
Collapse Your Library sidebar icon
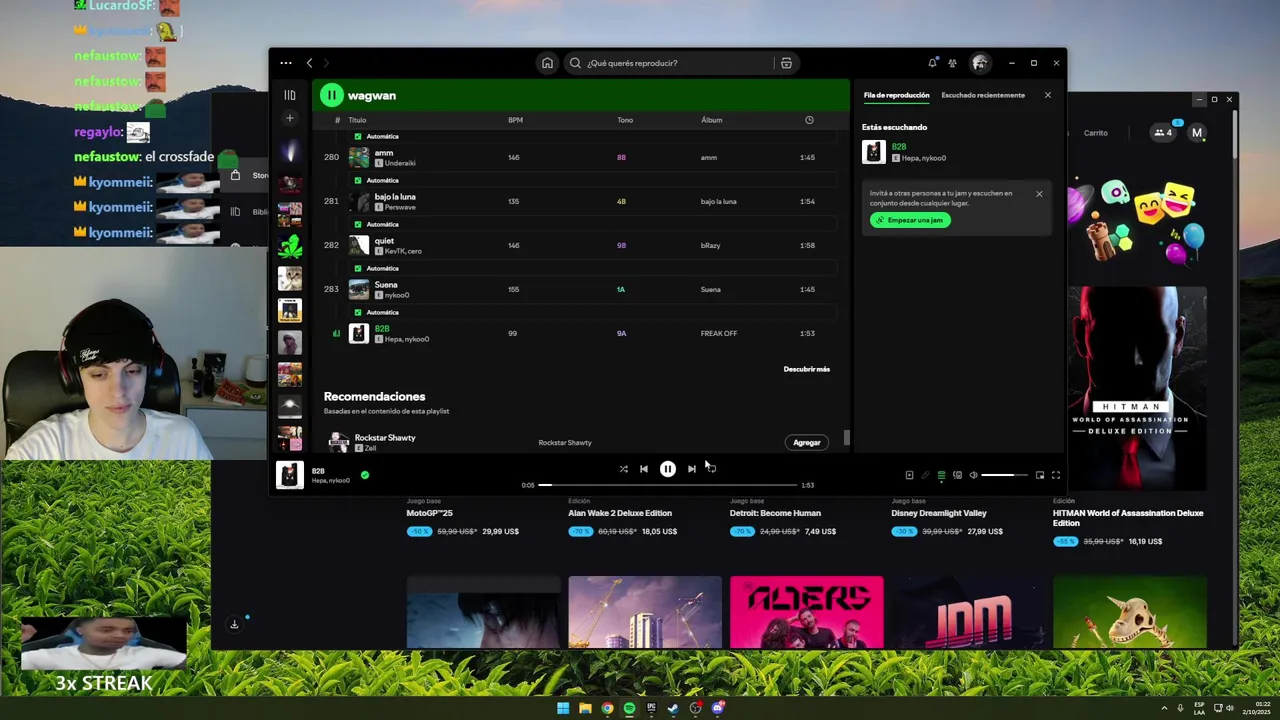pos(290,95)
